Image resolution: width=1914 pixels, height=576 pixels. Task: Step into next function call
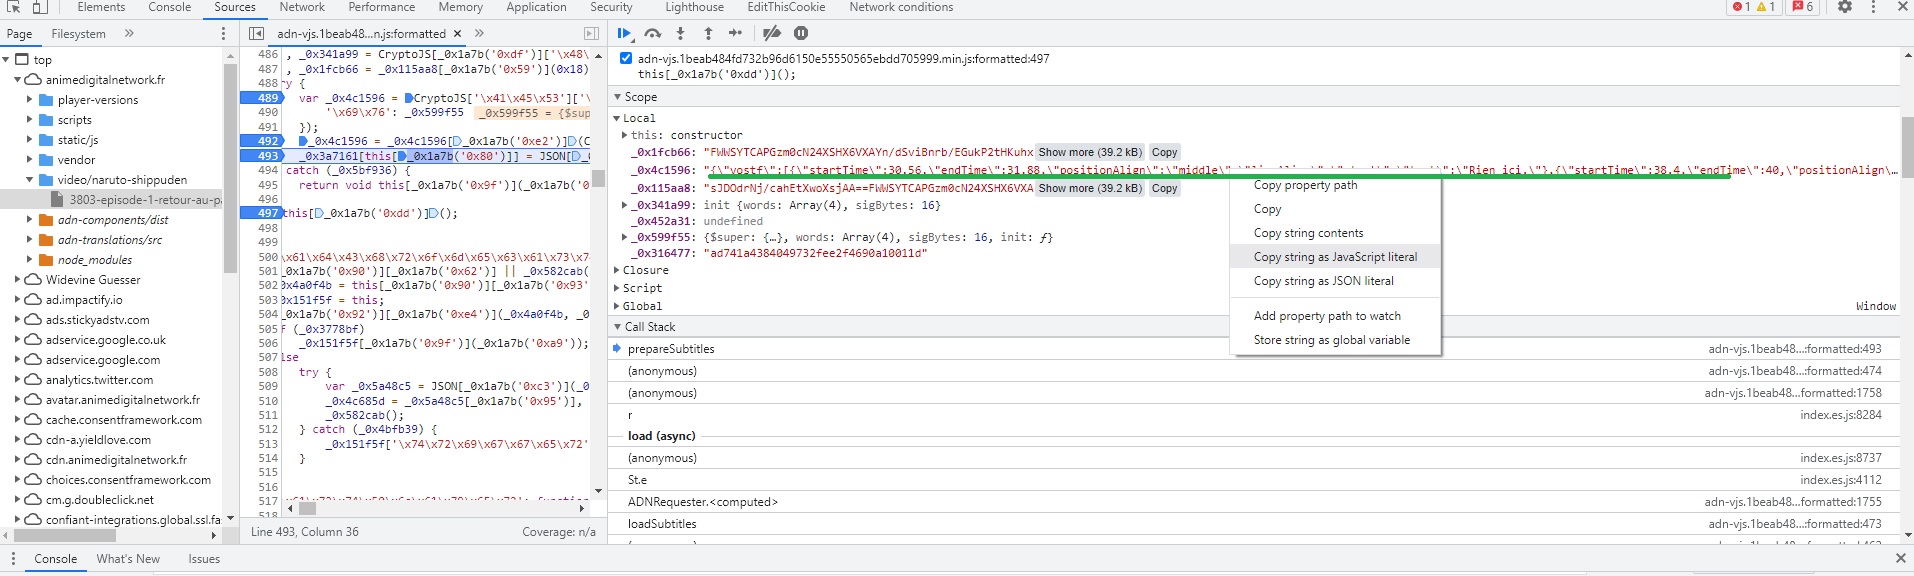(x=680, y=33)
